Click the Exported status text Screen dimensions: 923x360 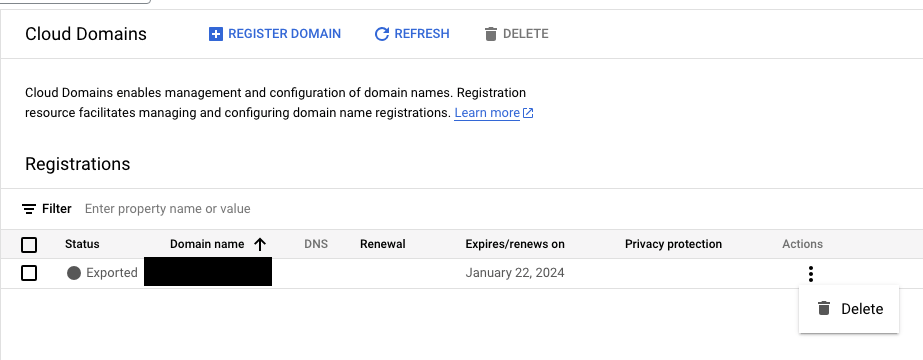tap(112, 273)
